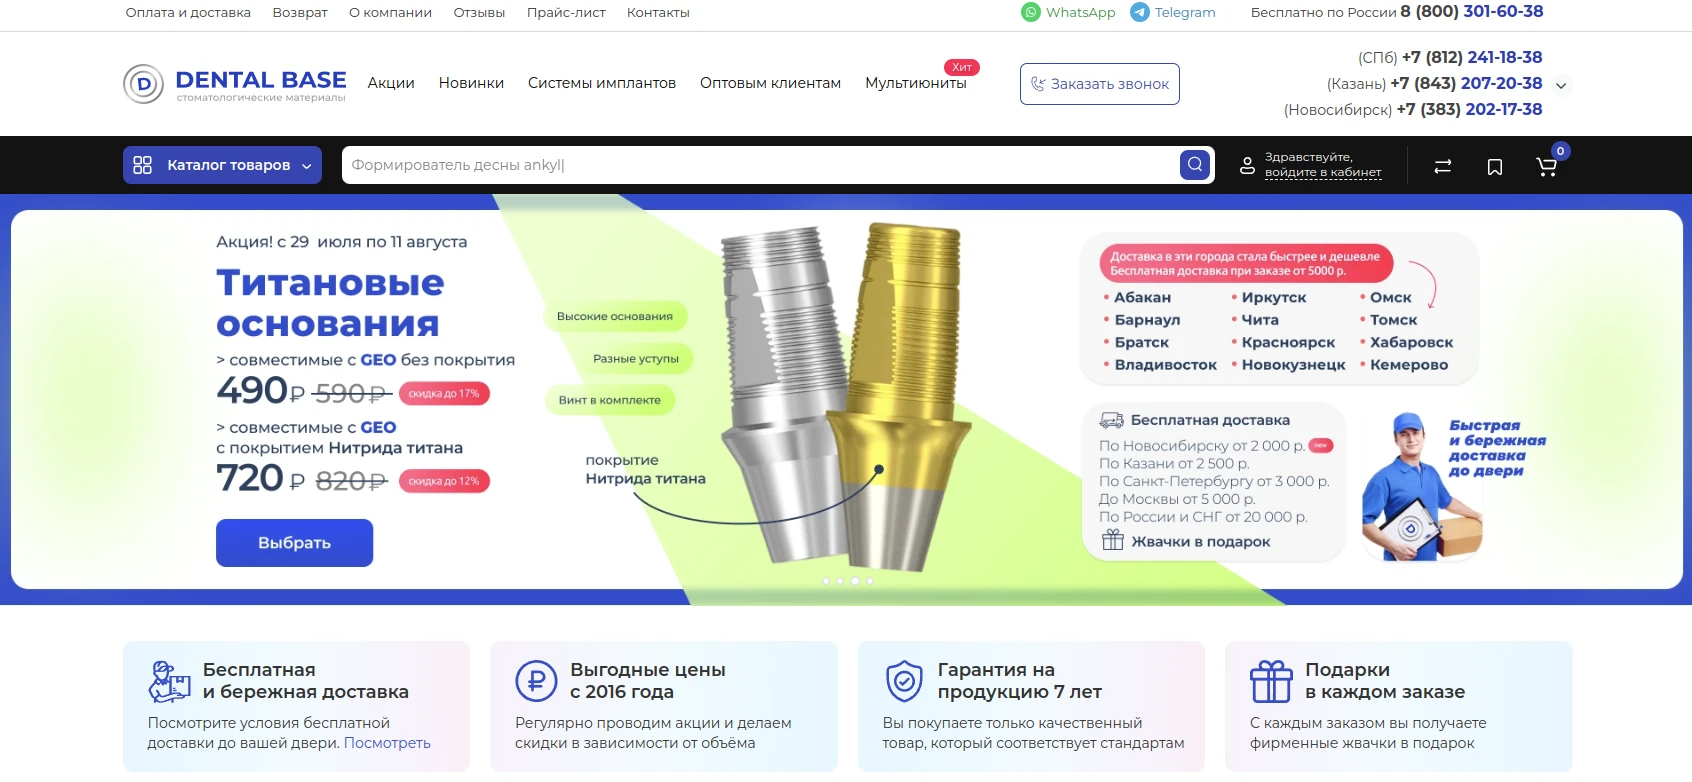Click the Telegram paper-plane icon
1692x782 pixels.
point(1140,12)
